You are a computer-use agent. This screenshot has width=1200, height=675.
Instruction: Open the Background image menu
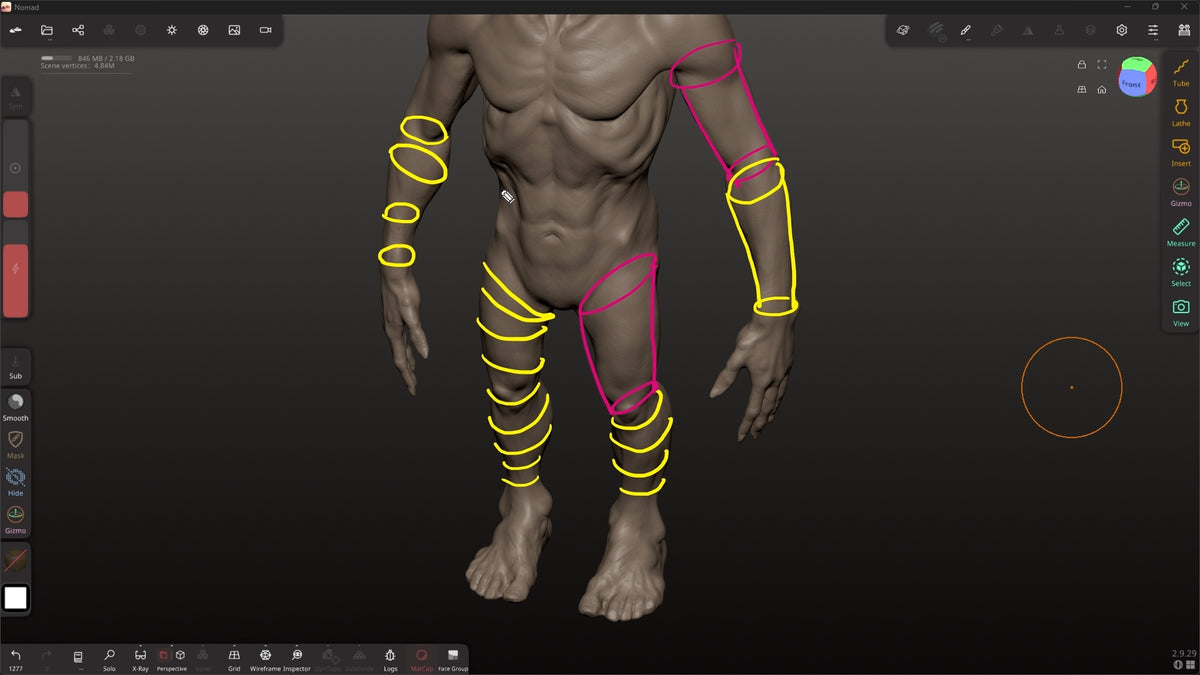click(x=234, y=30)
